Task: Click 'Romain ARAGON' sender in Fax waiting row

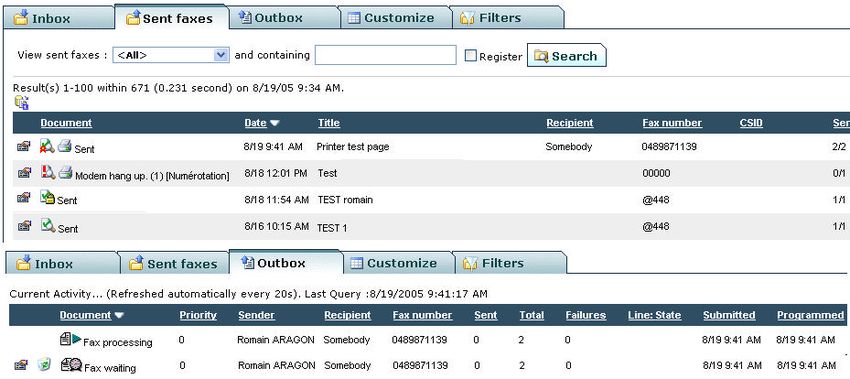Action: 276,366
